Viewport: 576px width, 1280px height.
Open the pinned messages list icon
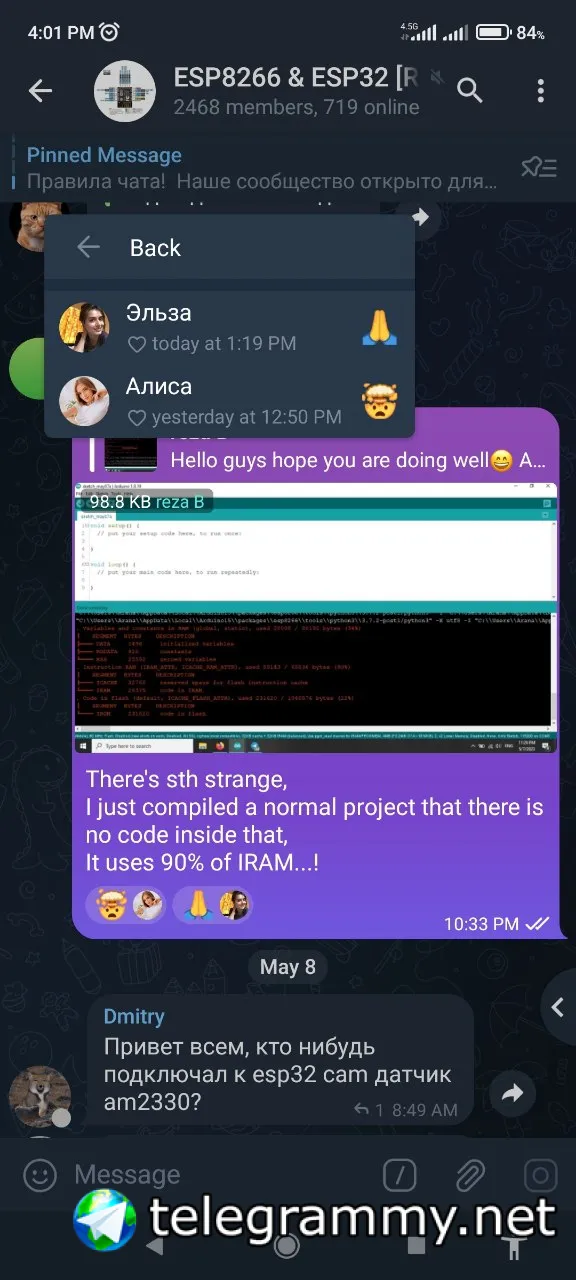click(539, 167)
